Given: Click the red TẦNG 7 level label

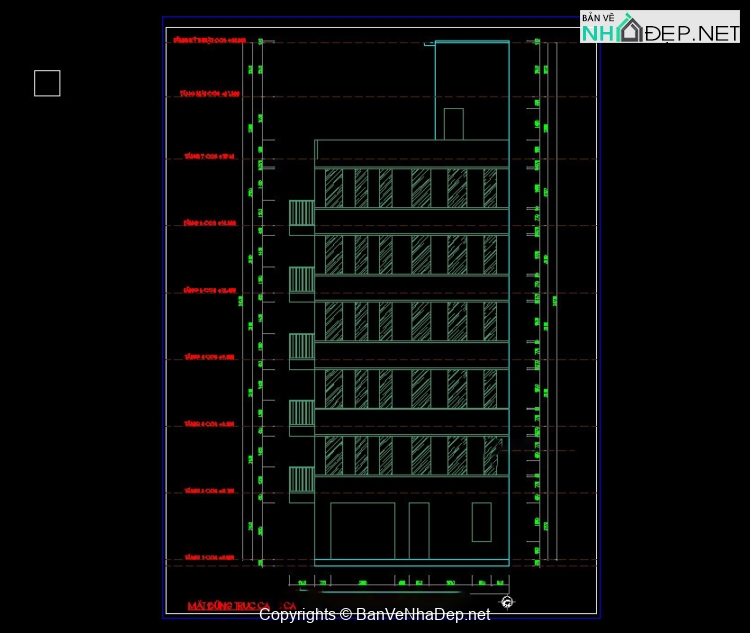Looking at the screenshot, I should coord(209,156).
